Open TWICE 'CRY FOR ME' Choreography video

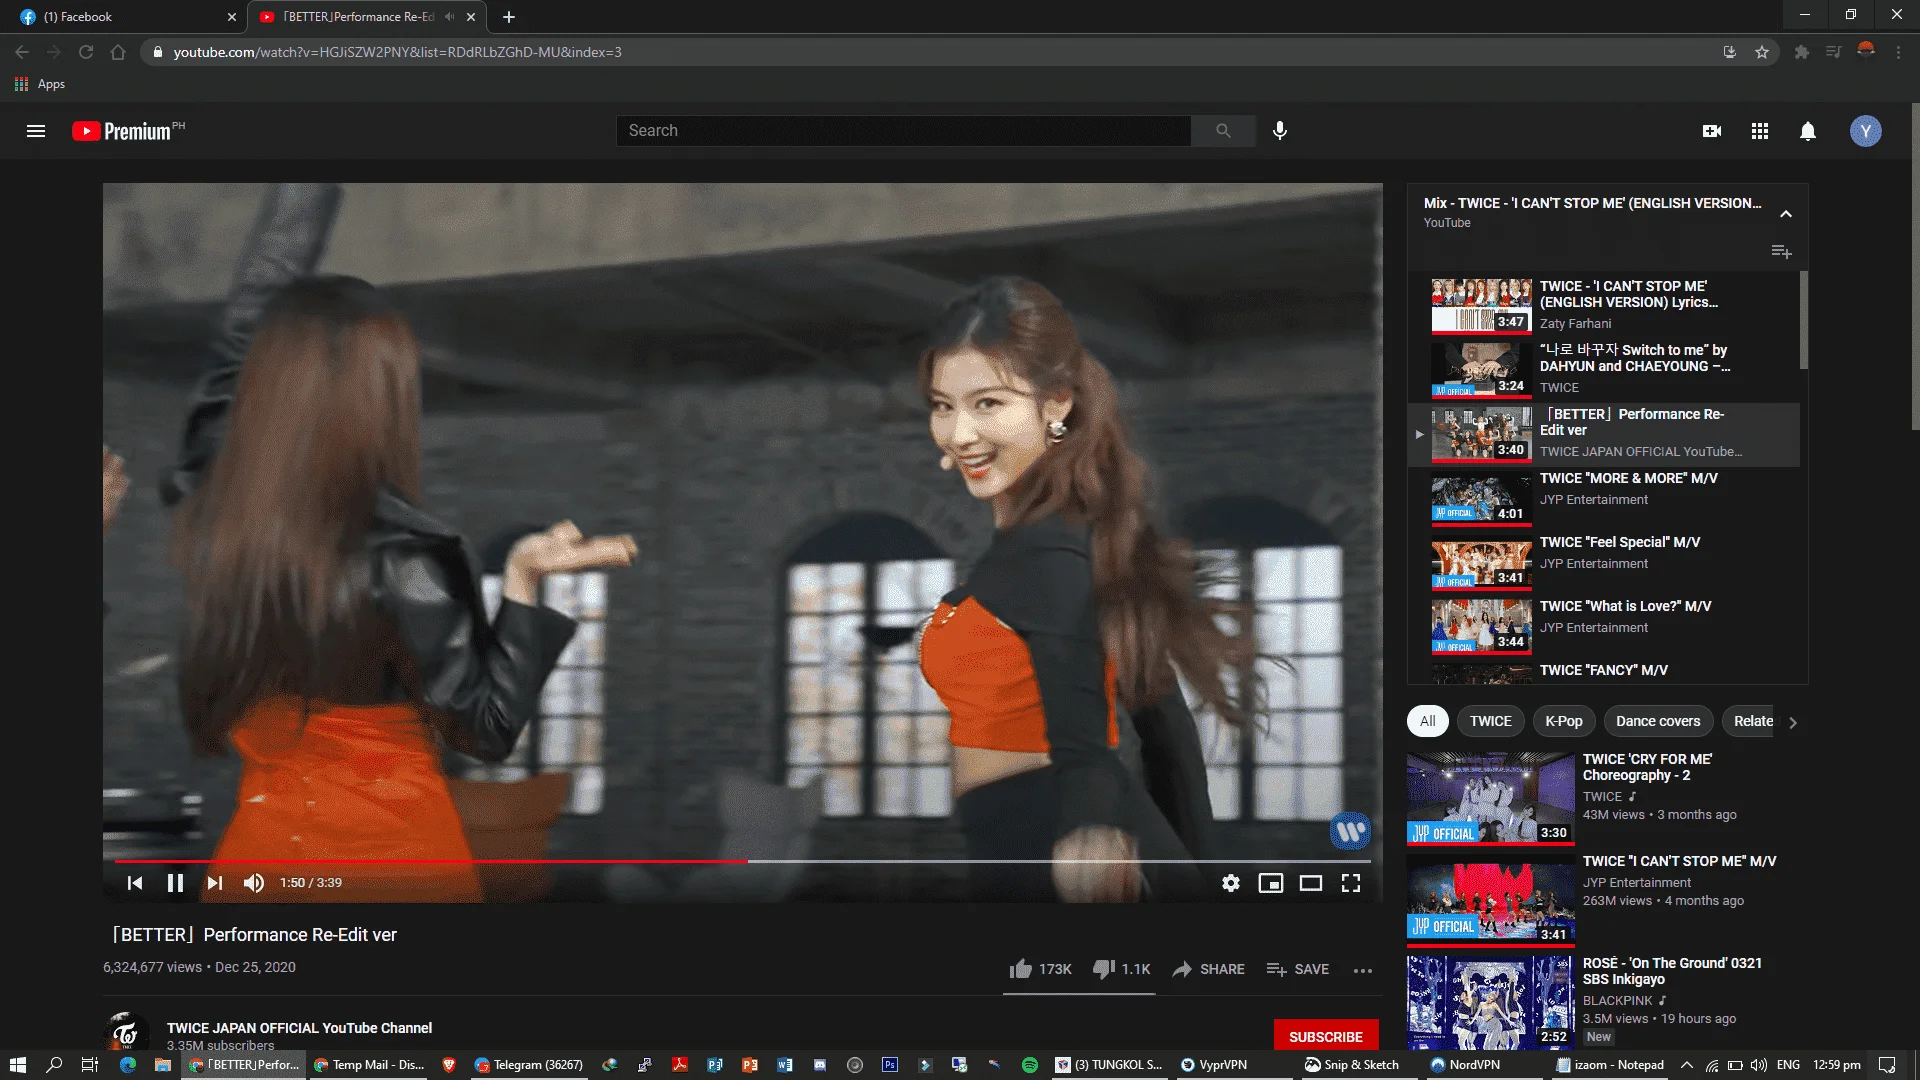pos(1607,798)
